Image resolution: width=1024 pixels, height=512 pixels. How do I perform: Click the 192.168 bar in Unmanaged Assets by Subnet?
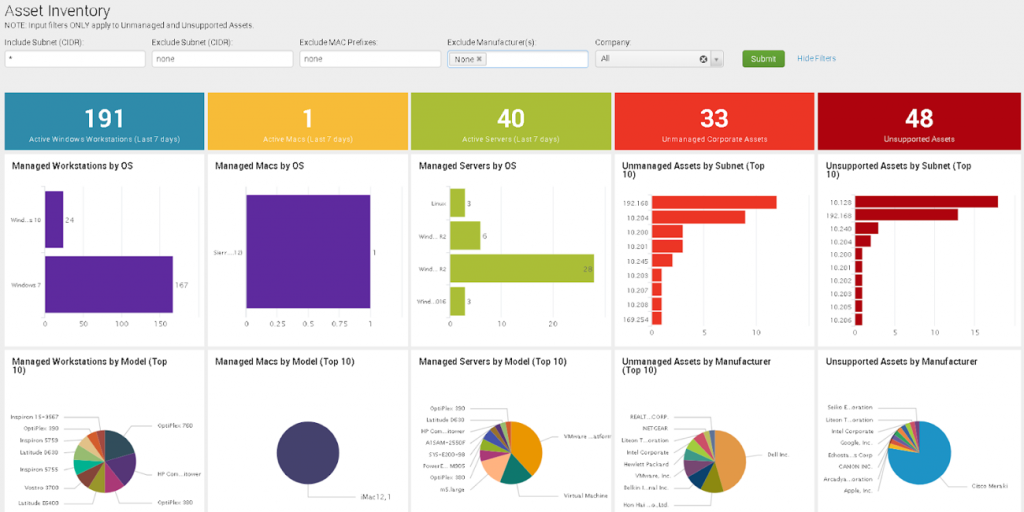[x=715, y=203]
